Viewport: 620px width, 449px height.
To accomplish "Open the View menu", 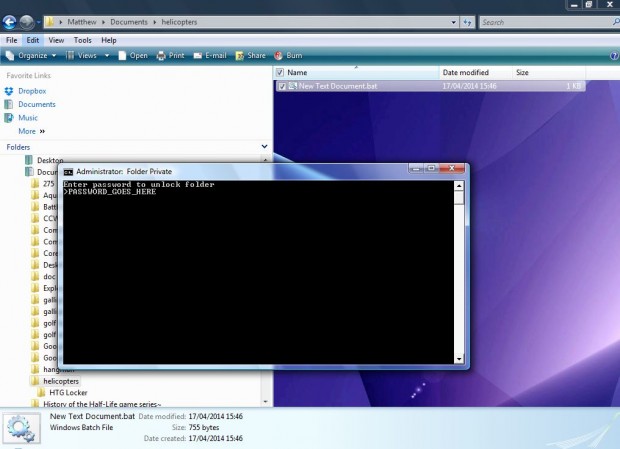I will click(x=56, y=40).
